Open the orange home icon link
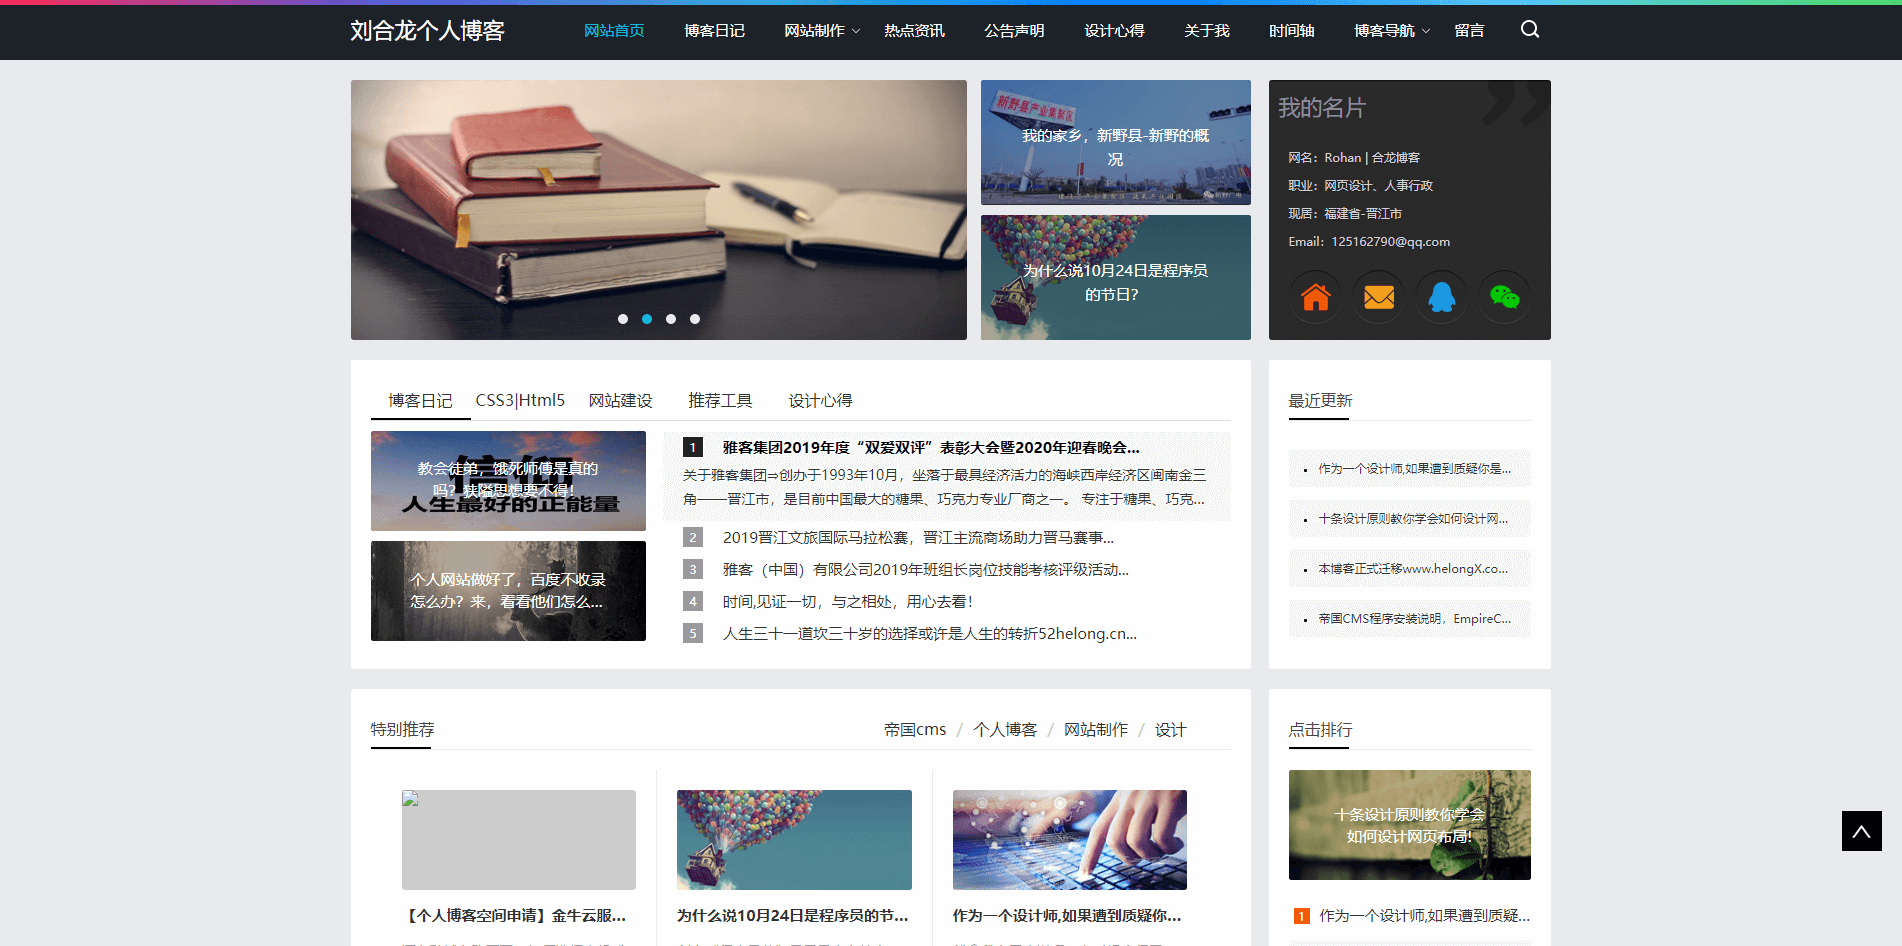Viewport: 1902px width, 946px height. tap(1315, 297)
